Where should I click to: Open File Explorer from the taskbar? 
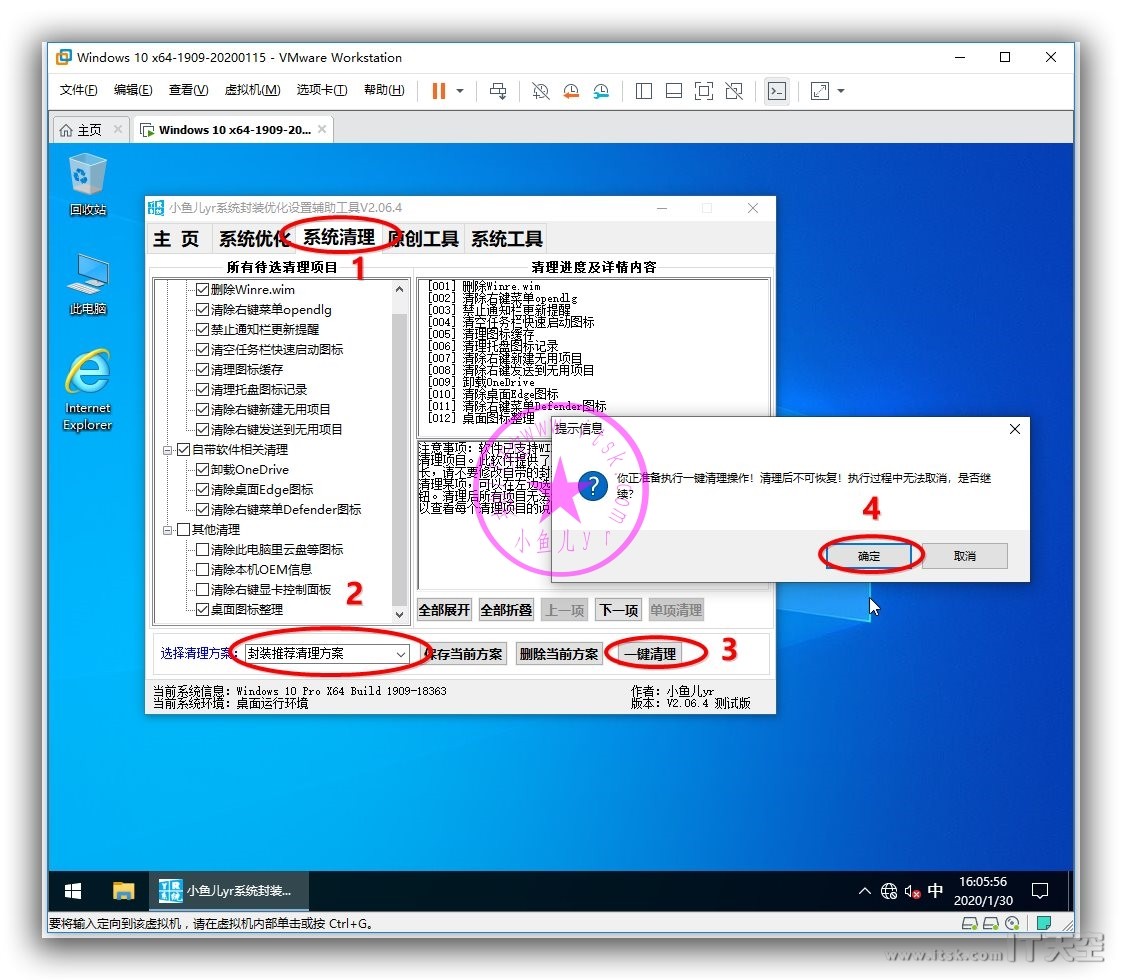pyautogui.click(x=124, y=891)
